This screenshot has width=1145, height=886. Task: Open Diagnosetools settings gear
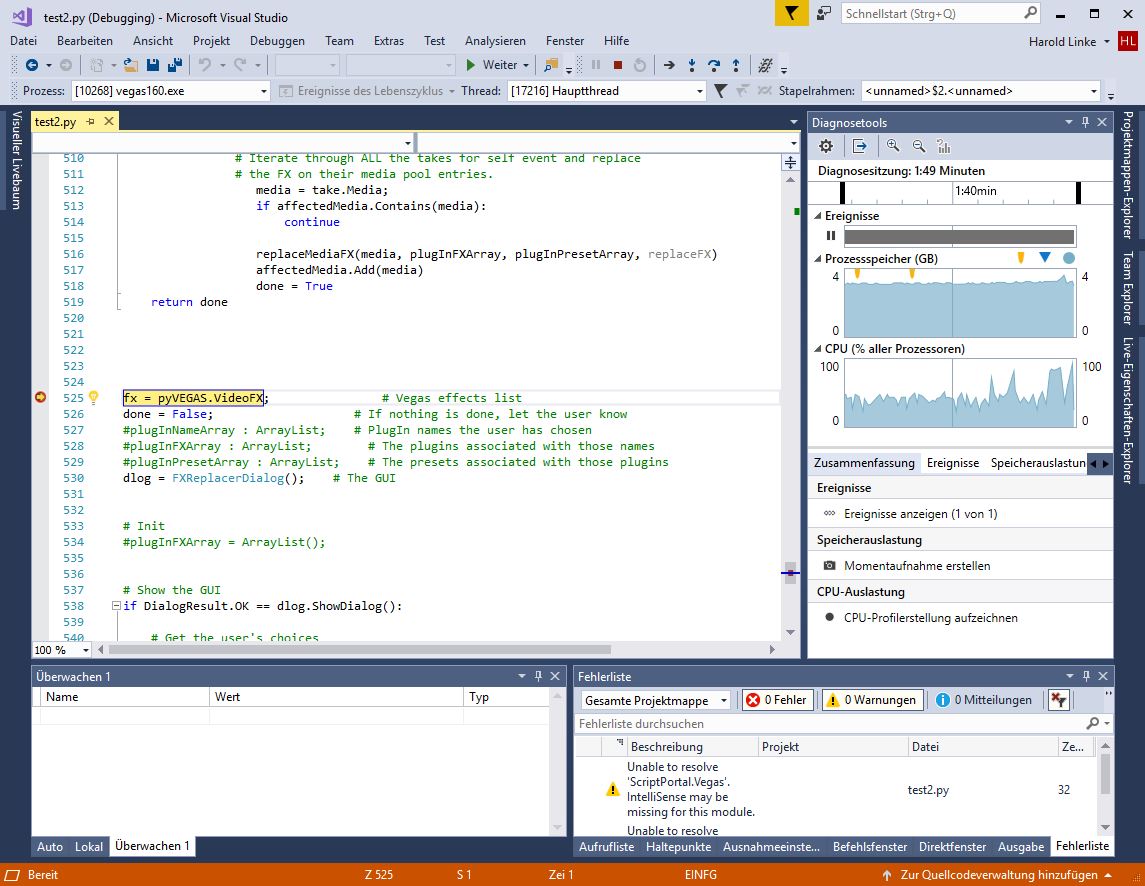coord(826,146)
